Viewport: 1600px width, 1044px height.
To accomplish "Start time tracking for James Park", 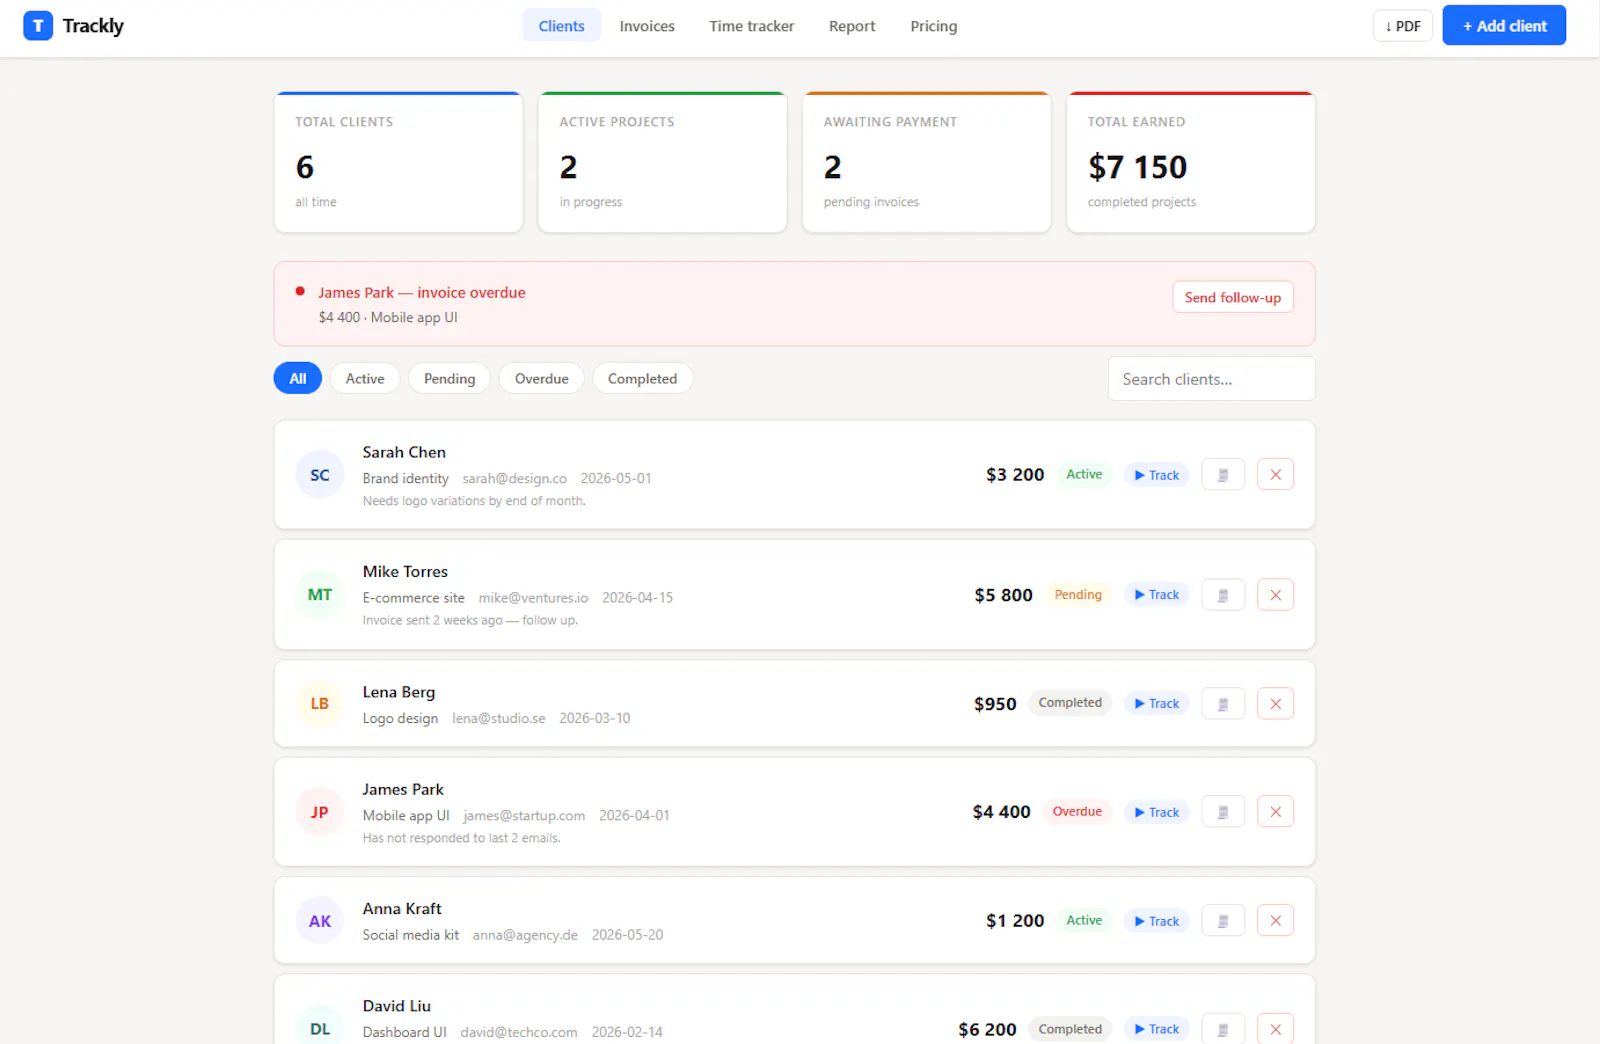I will [x=1156, y=812].
